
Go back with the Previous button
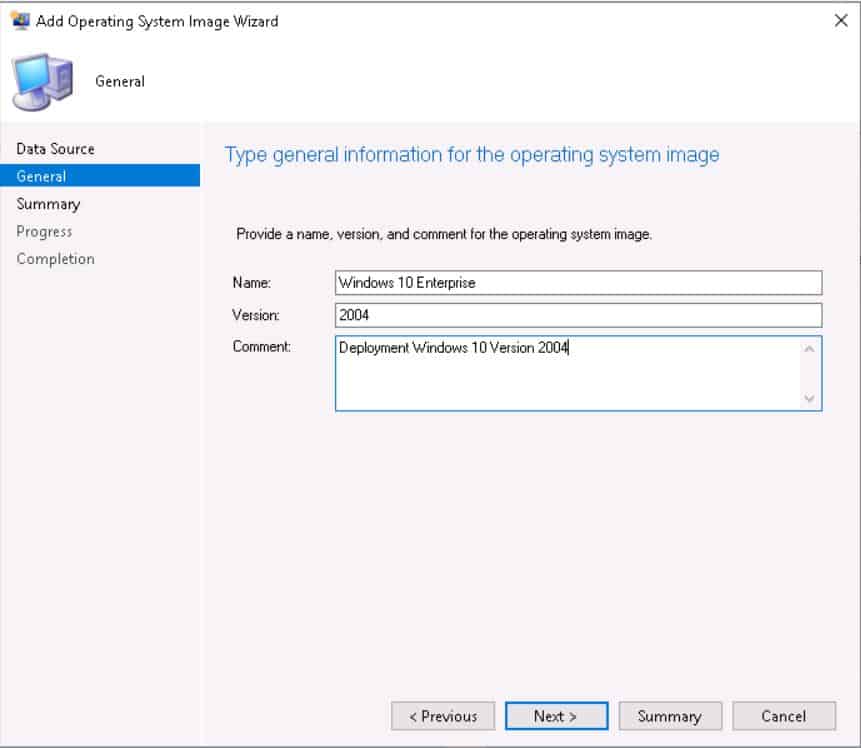(x=443, y=716)
